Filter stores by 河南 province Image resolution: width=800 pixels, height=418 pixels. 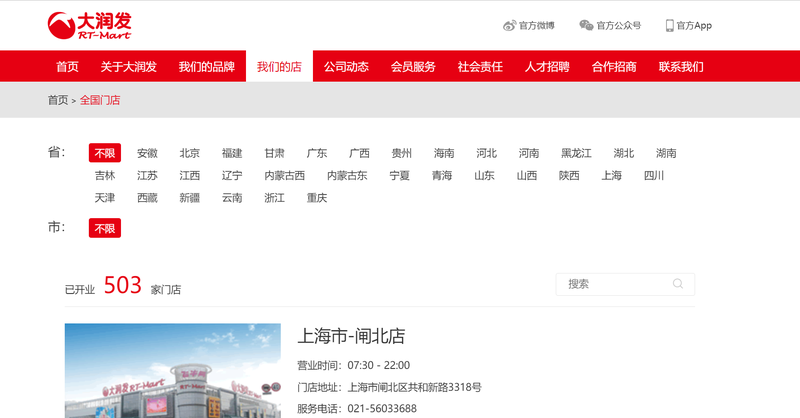(x=529, y=153)
